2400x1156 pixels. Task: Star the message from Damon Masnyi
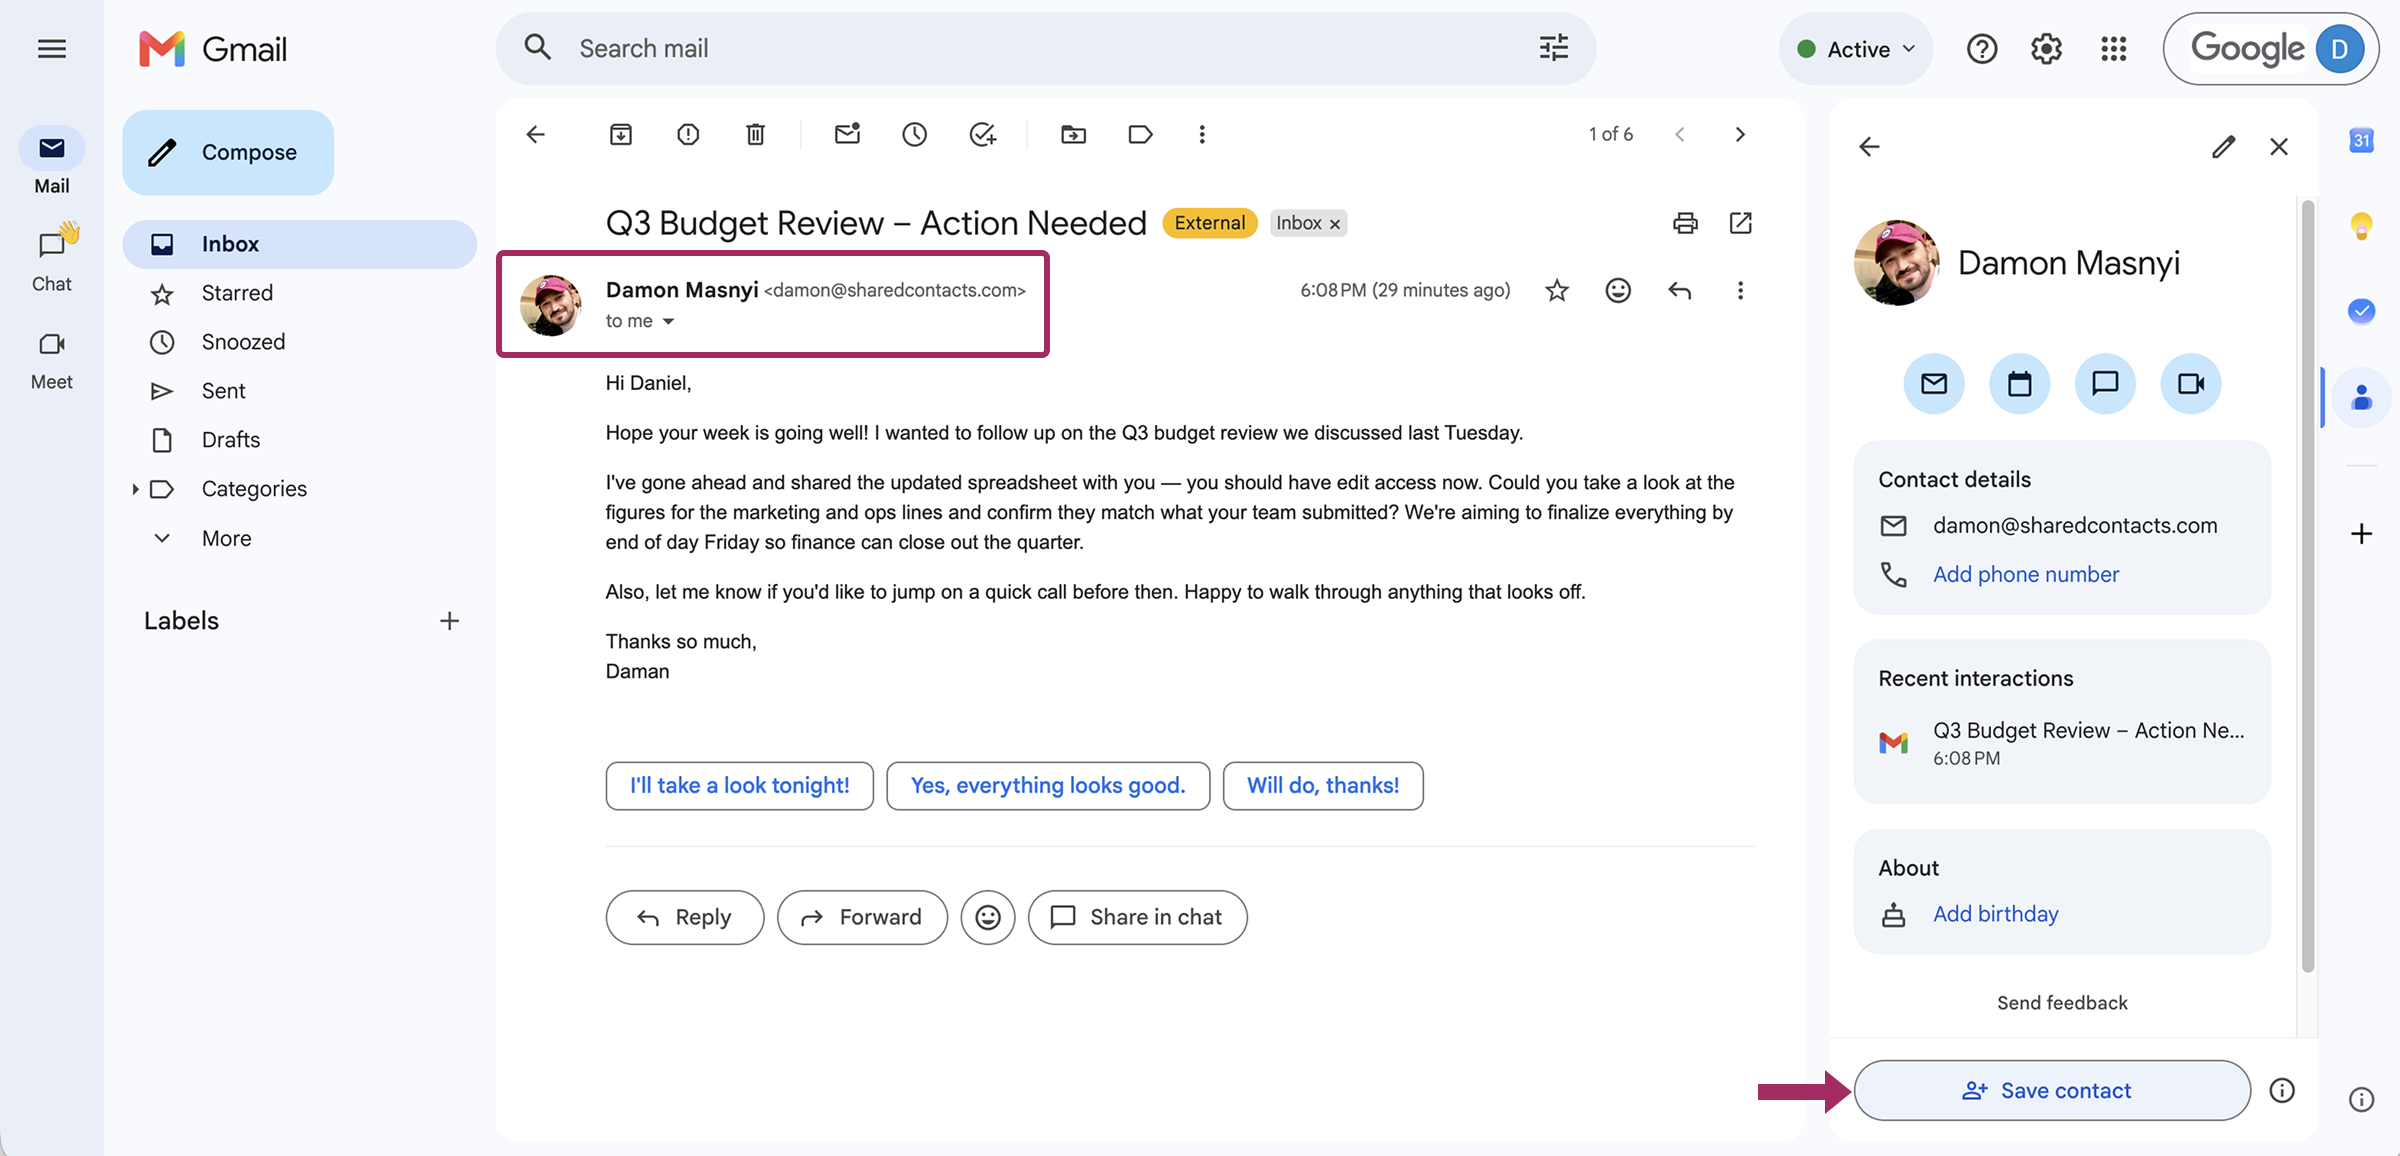[1557, 291]
